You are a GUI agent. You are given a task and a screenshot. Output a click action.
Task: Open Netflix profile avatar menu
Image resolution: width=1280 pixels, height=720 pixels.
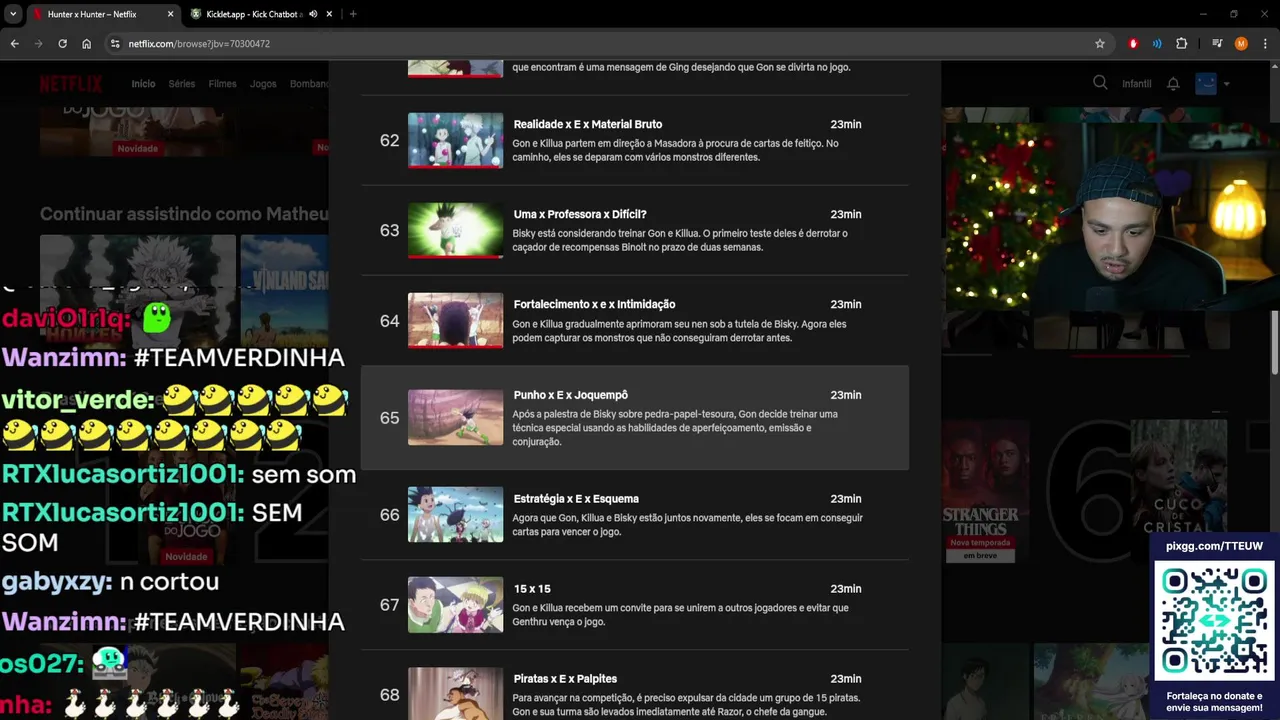coord(1212,84)
